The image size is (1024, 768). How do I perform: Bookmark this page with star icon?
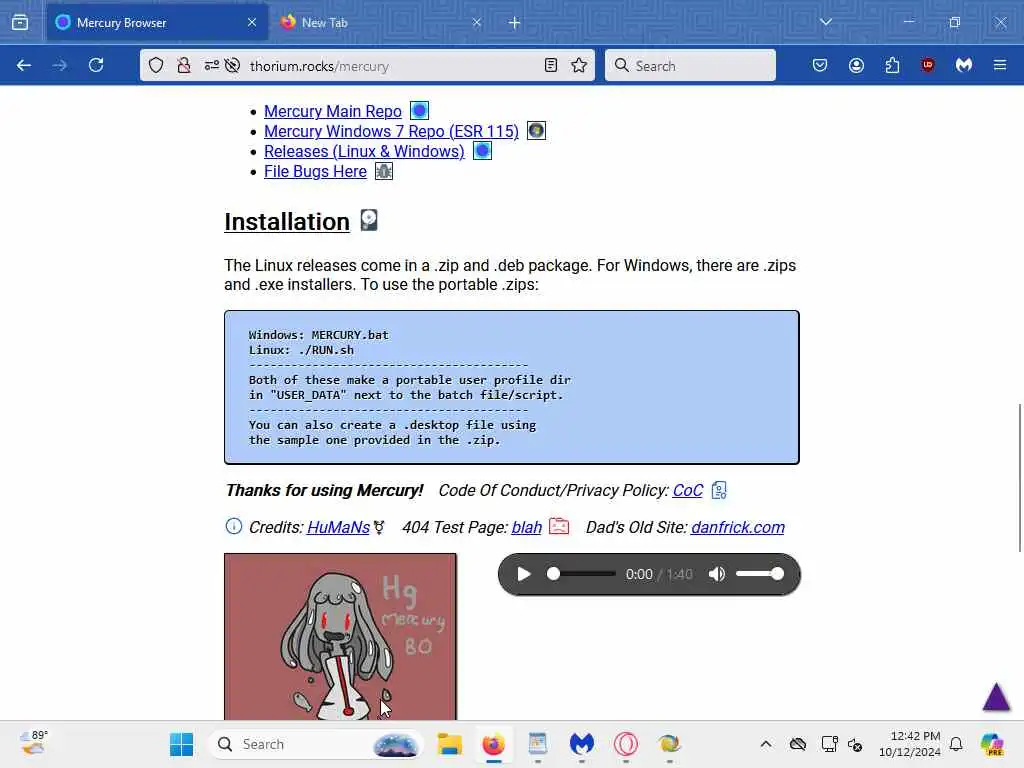579,65
